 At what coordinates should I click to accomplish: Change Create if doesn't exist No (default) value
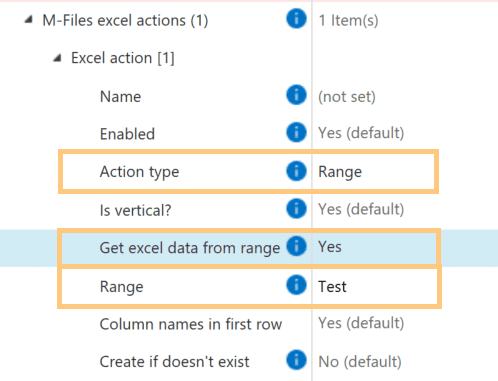pyautogui.click(x=360, y=362)
